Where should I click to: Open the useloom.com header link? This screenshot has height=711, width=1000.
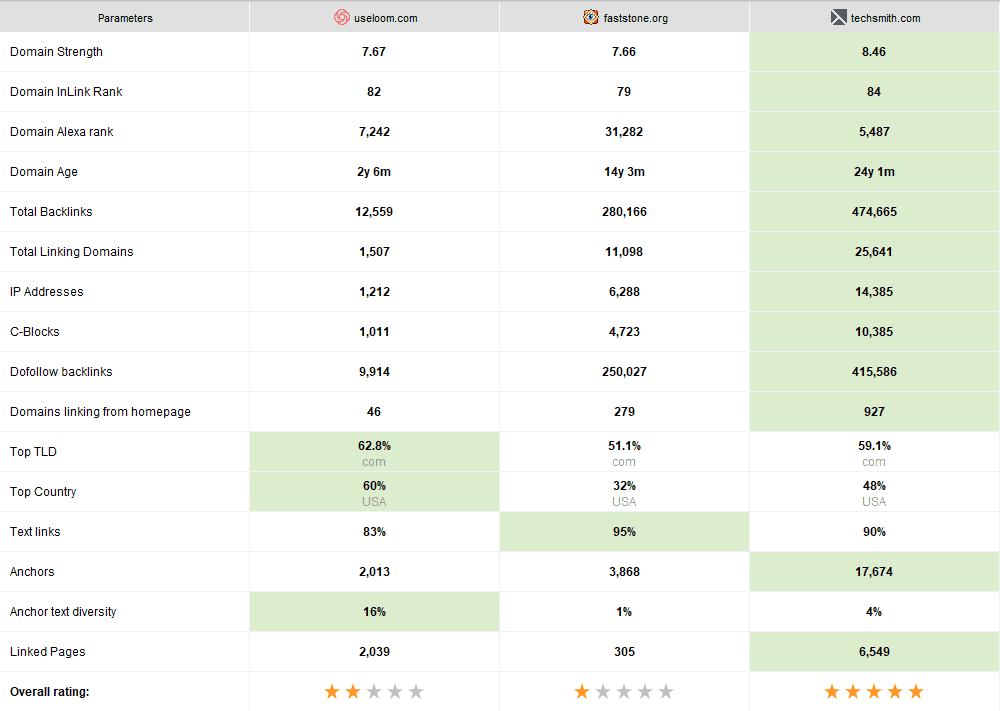(384, 18)
